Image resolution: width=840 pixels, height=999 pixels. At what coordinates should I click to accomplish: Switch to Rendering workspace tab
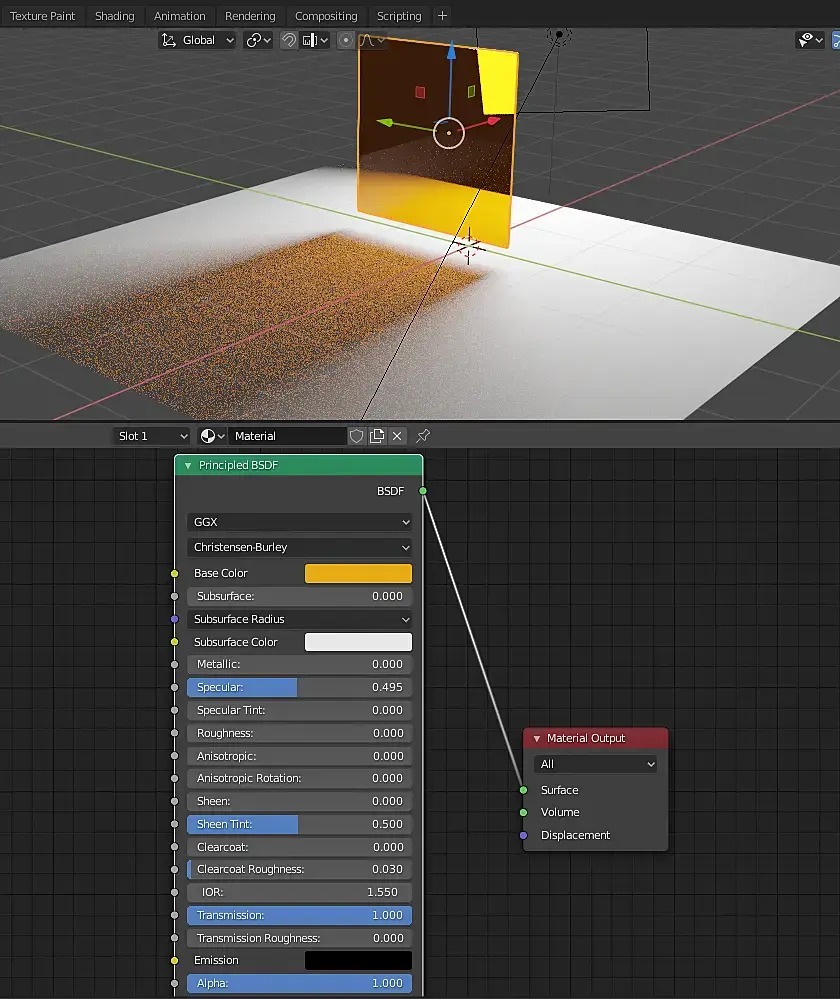coord(250,16)
